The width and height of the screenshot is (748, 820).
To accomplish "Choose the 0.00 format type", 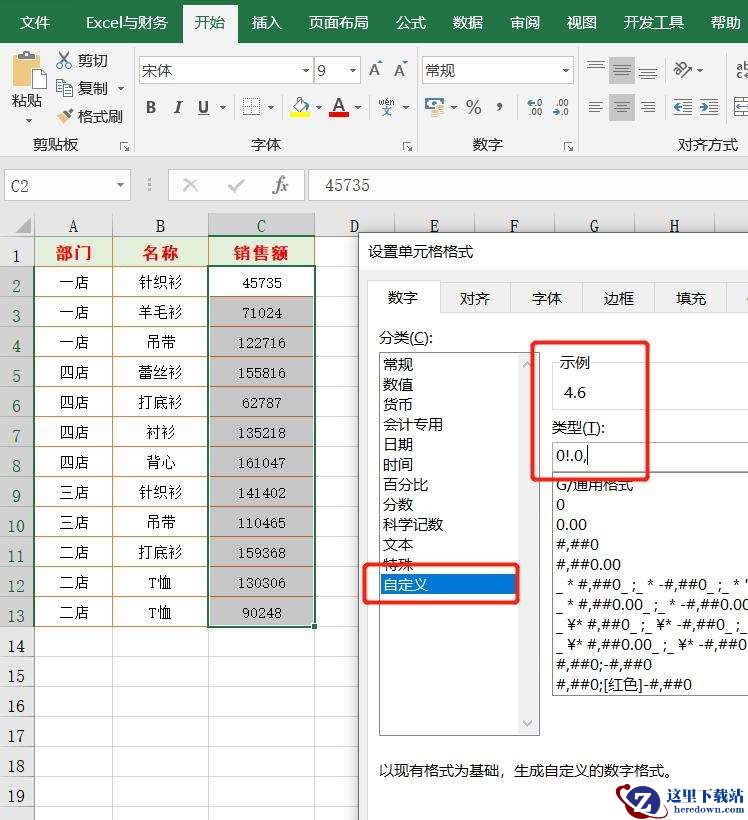I will click(571, 525).
